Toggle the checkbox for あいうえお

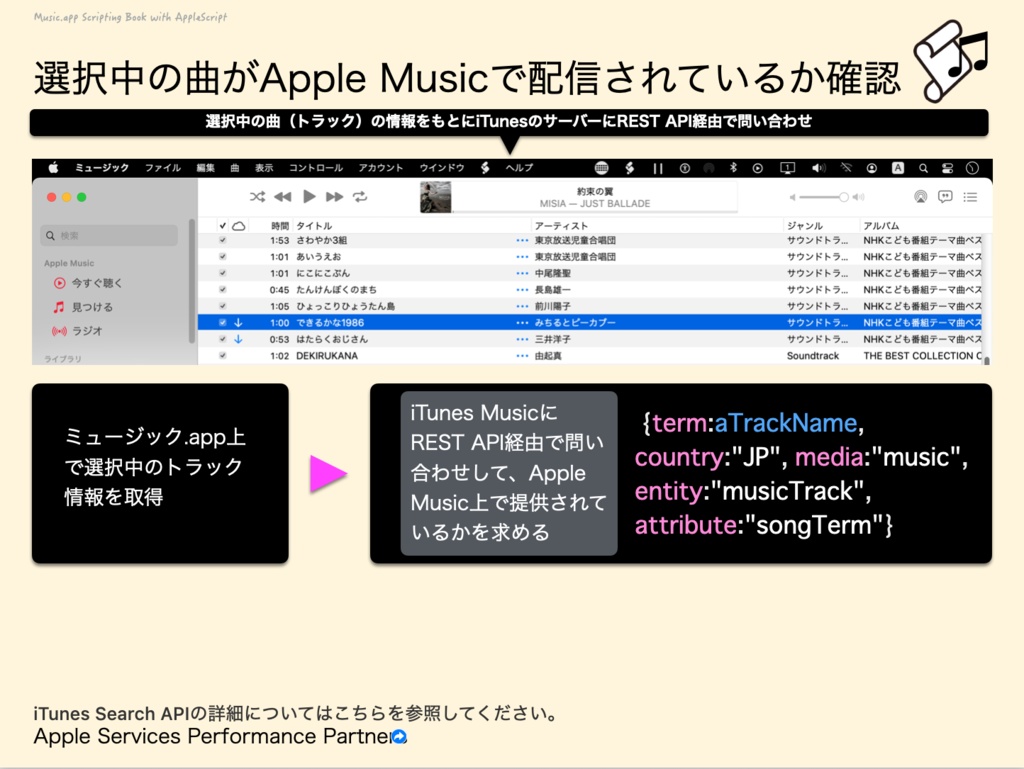tap(221, 255)
